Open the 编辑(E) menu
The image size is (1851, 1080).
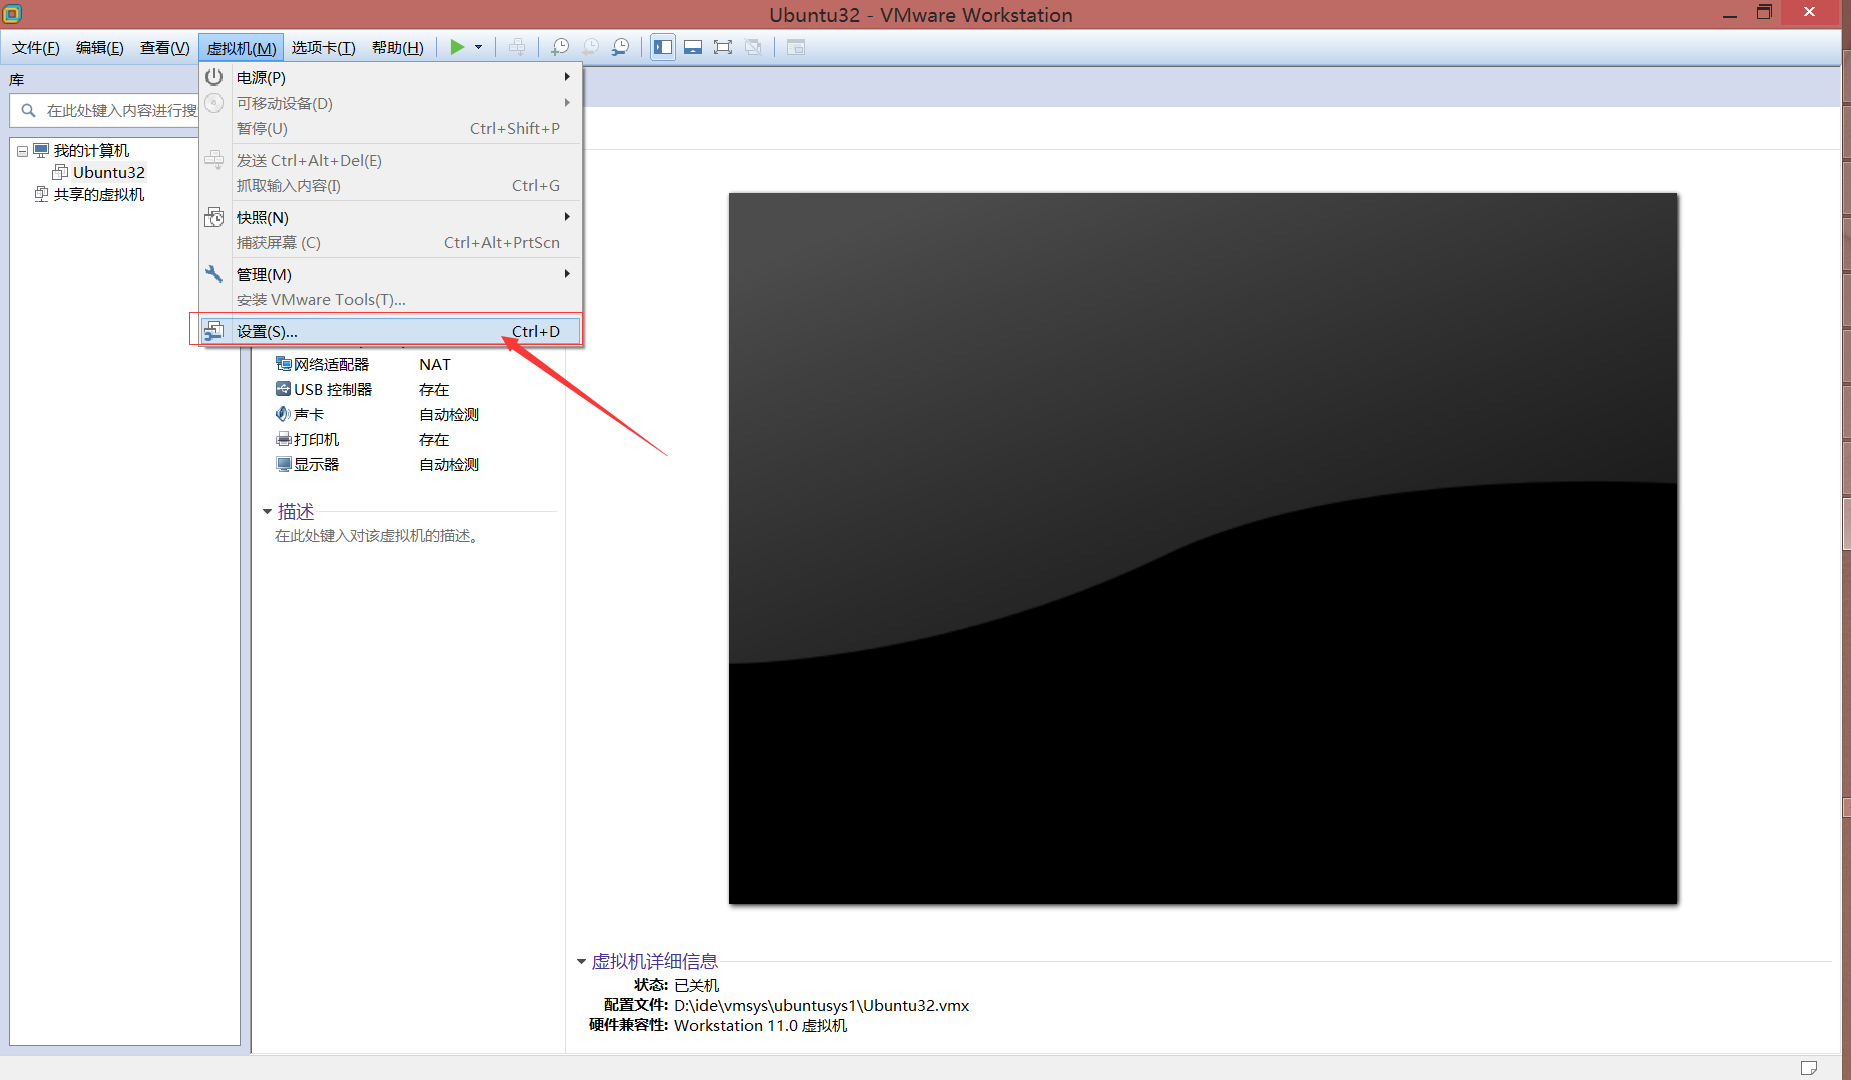tap(100, 48)
